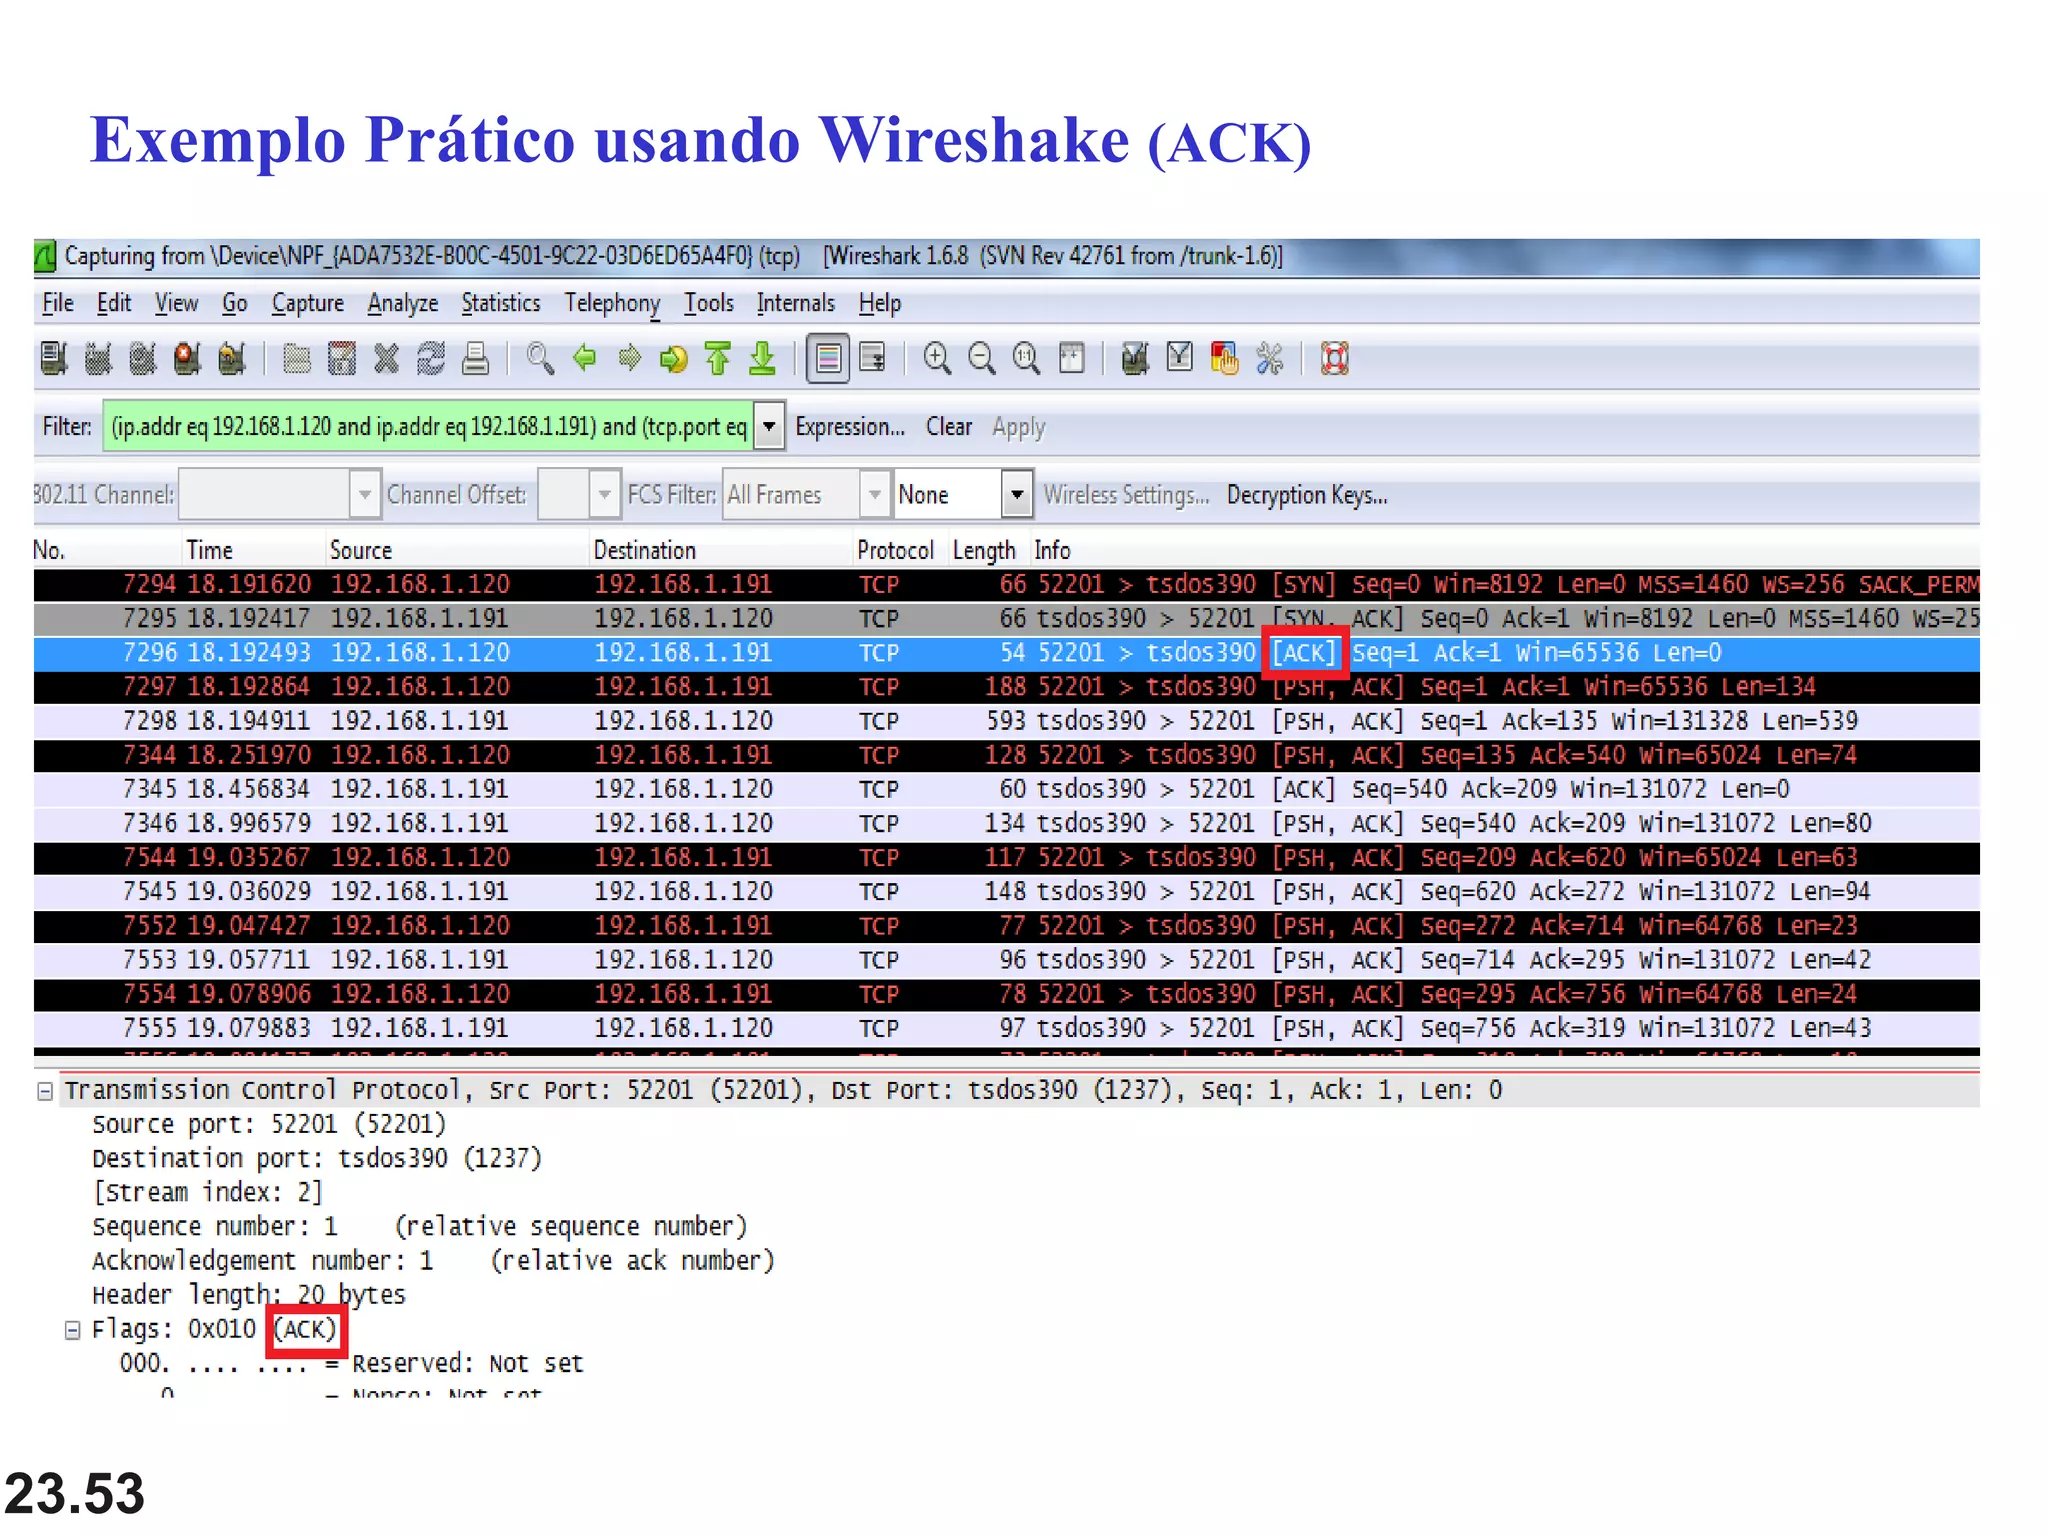Zoom in on packet text
Screen dimensions: 2048x1536
tap(937, 358)
